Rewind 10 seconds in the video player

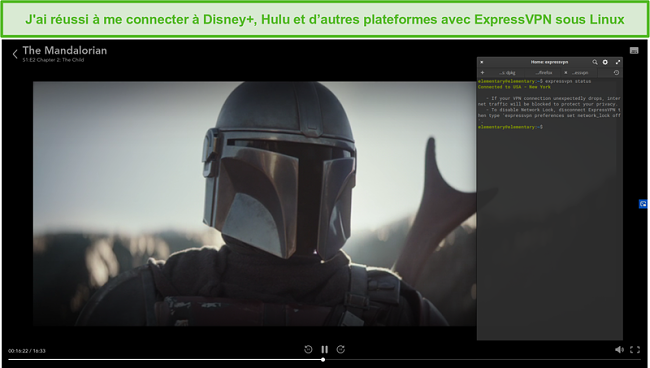(x=308, y=349)
